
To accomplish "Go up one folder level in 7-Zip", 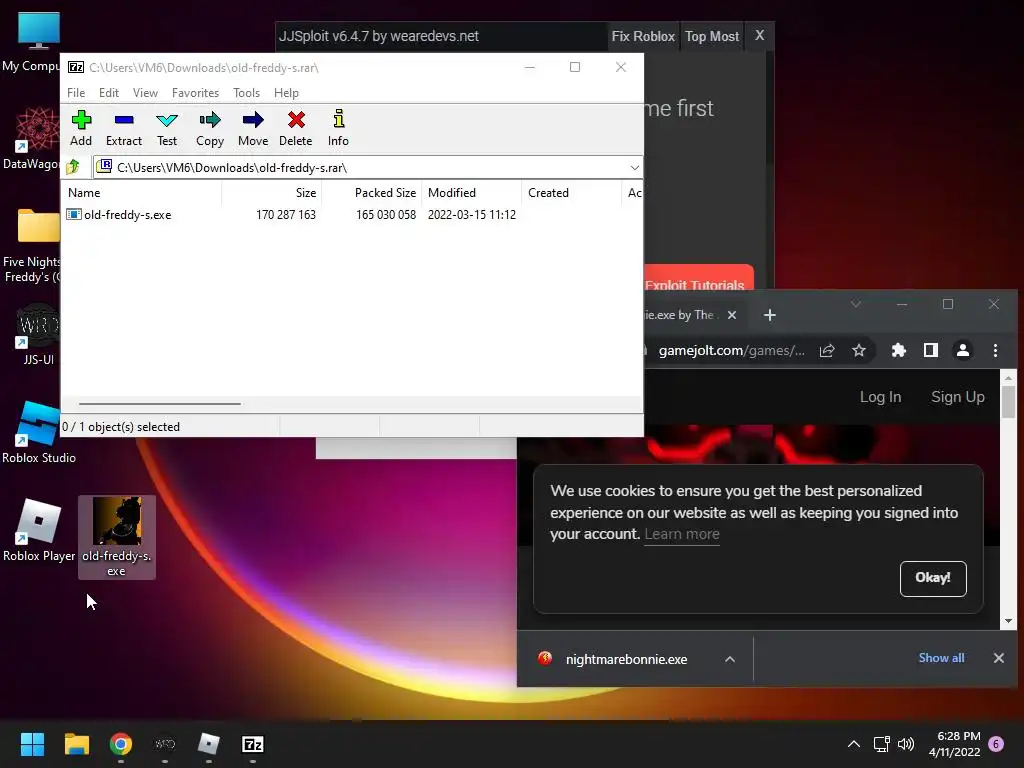I will click(73, 167).
